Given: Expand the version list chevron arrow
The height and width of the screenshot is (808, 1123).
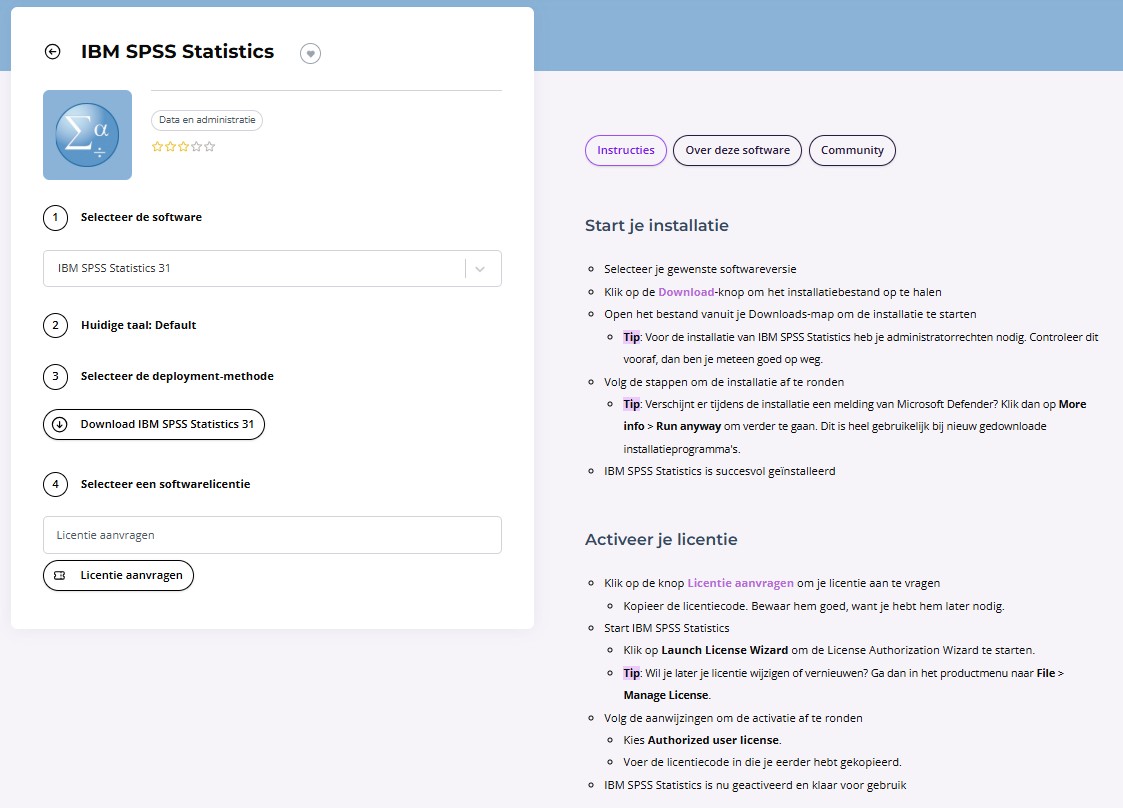Looking at the screenshot, I should tap(480, 269).
